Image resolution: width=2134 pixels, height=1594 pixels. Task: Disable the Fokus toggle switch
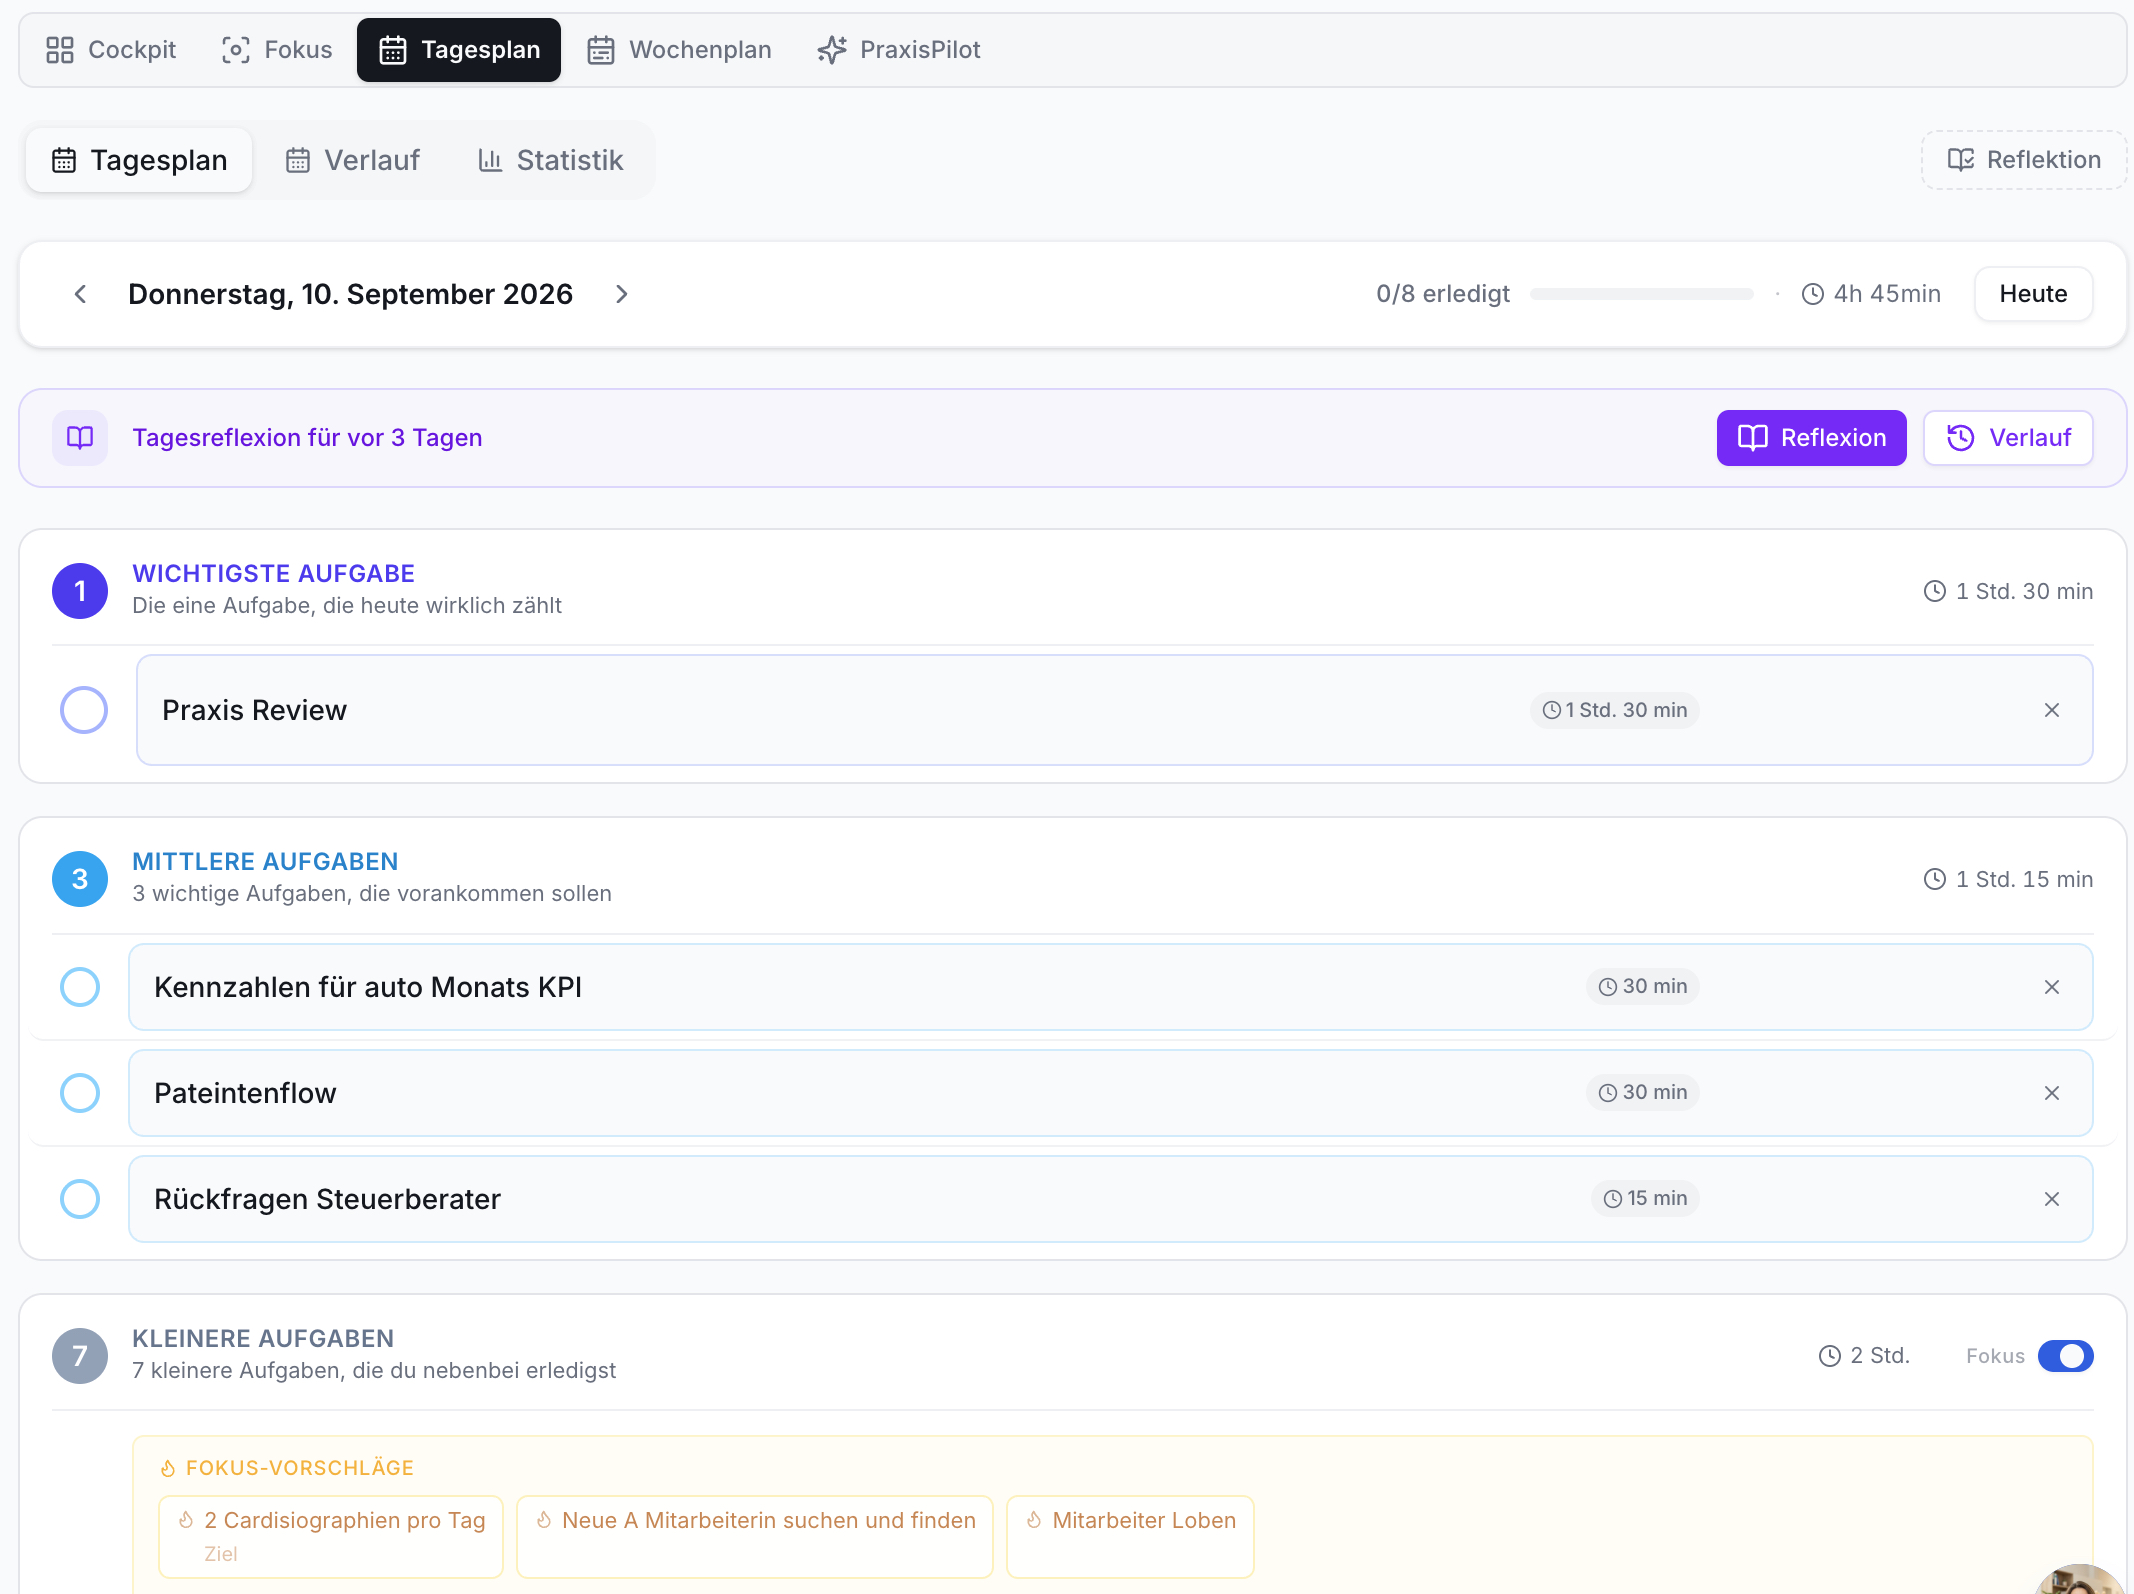click(2065, 1356)
